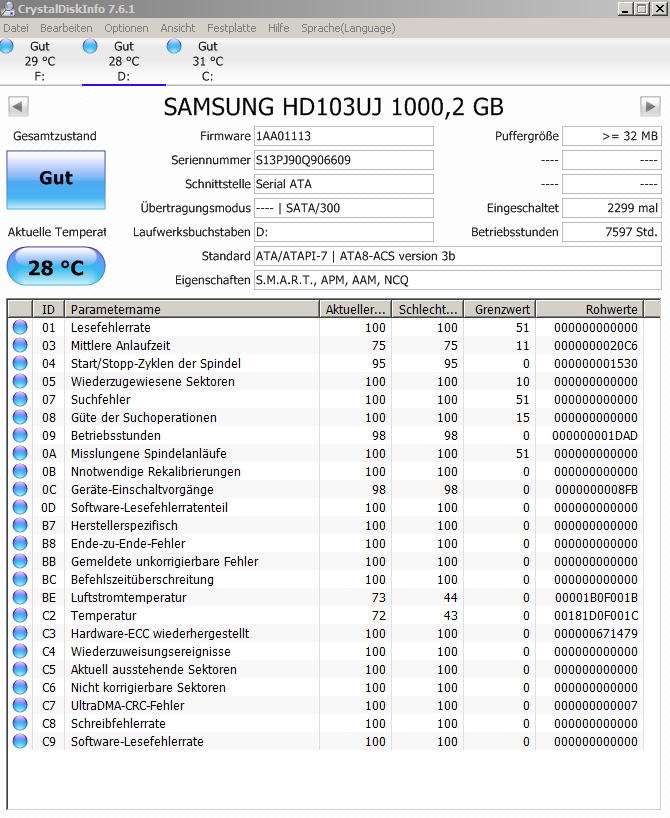Screen dimensions: 670x818
Task: Click status icon for Nnotwendige Rekalibrierungen
Action: tap(20, 472)
